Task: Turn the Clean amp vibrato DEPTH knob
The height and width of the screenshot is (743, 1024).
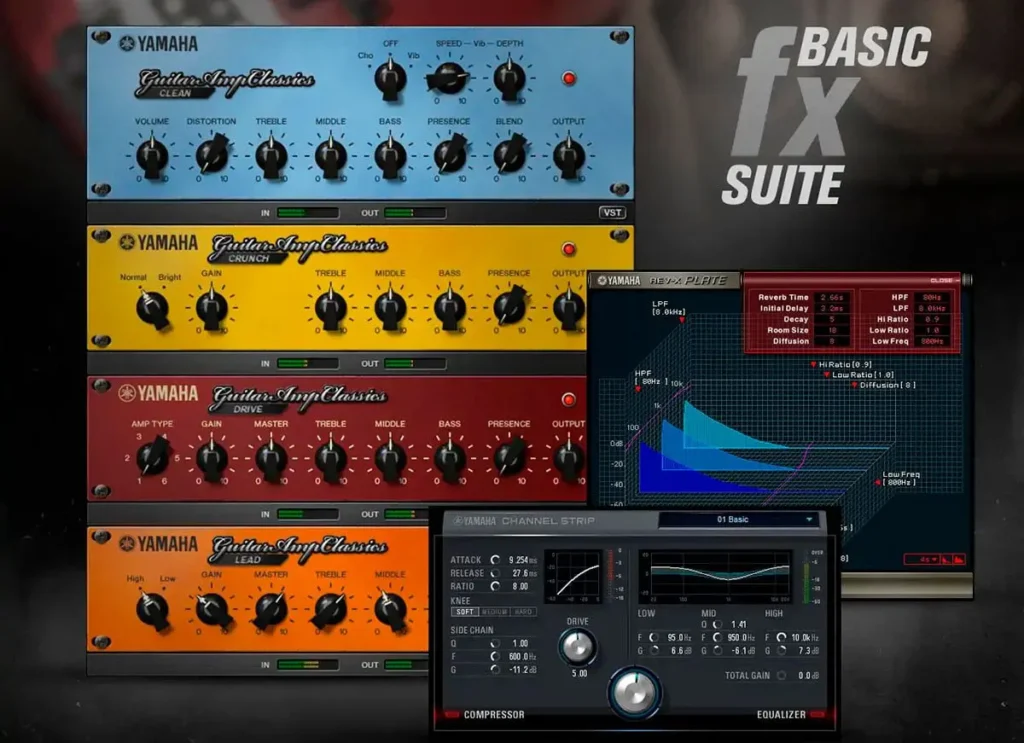Action: (509, 79)
